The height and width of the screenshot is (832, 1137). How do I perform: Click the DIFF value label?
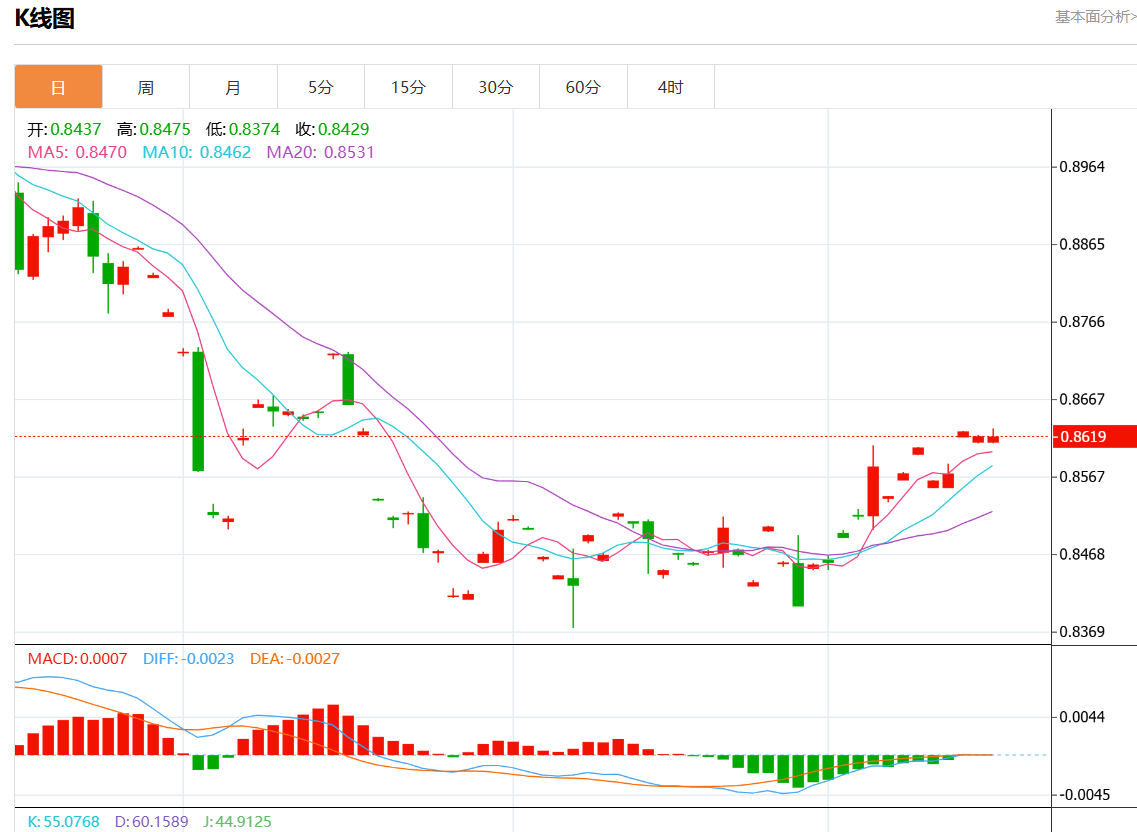tap(188, 659)
